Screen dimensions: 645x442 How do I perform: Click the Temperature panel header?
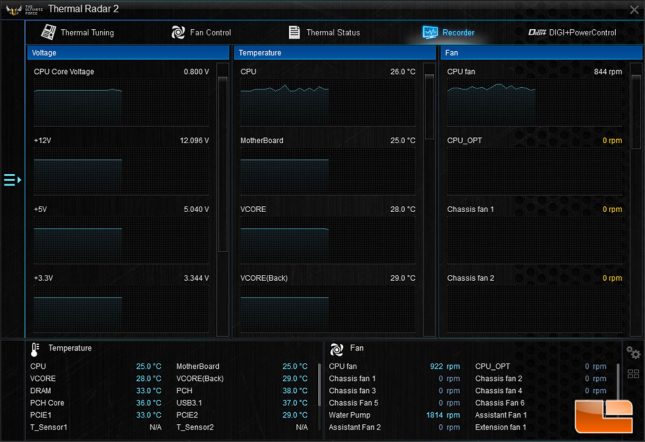[335, 53]
